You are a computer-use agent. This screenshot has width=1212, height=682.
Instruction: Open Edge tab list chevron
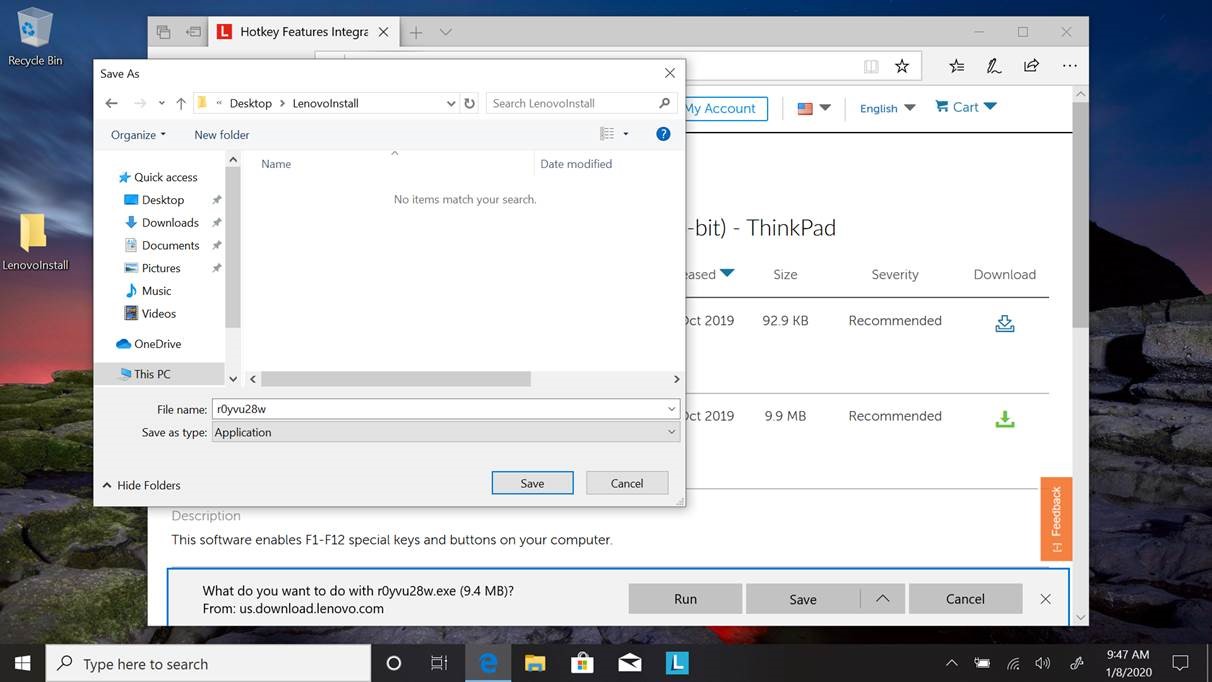(446, 32)
